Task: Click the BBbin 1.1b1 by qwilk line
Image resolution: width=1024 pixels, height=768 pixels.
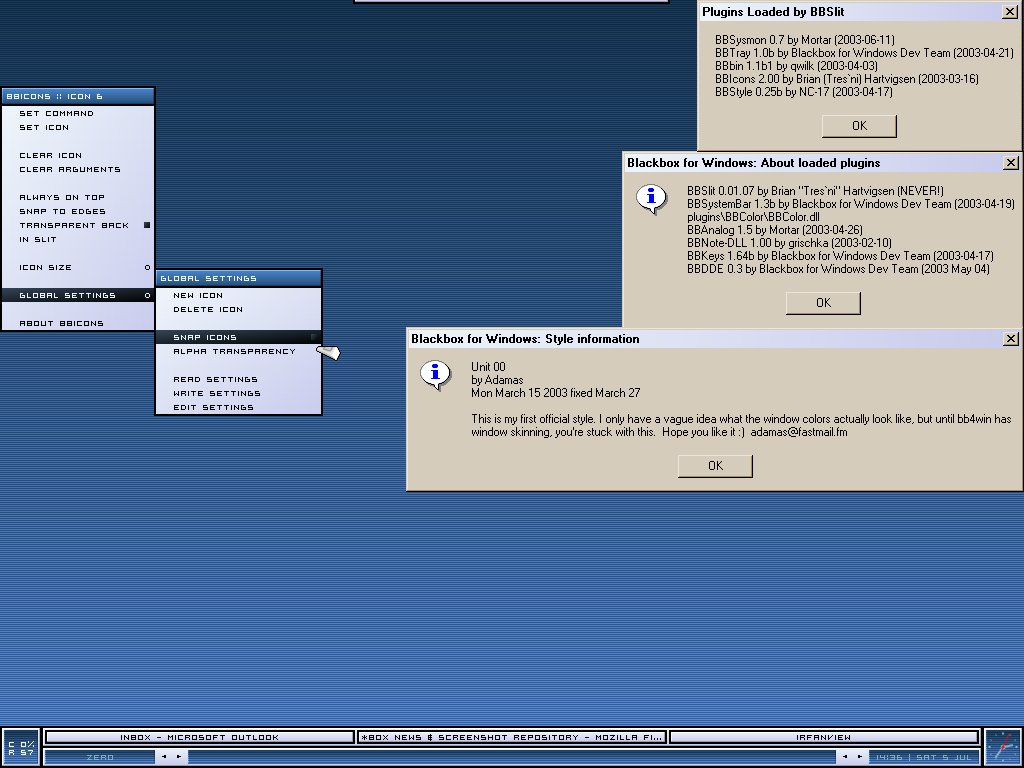Action: tap(796, 66)
